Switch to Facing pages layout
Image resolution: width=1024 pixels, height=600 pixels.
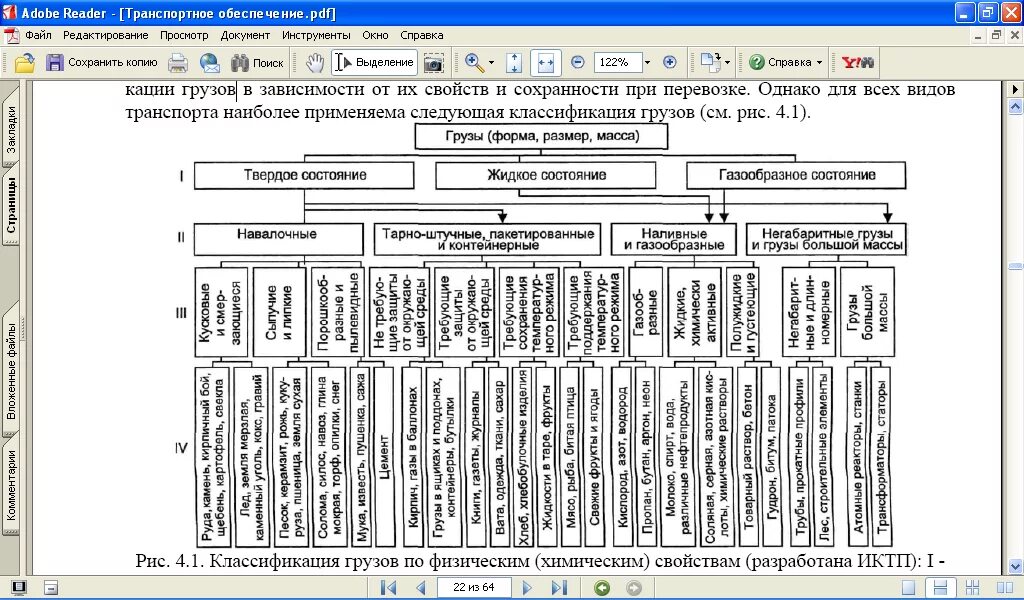click(x=1004, y=588)
